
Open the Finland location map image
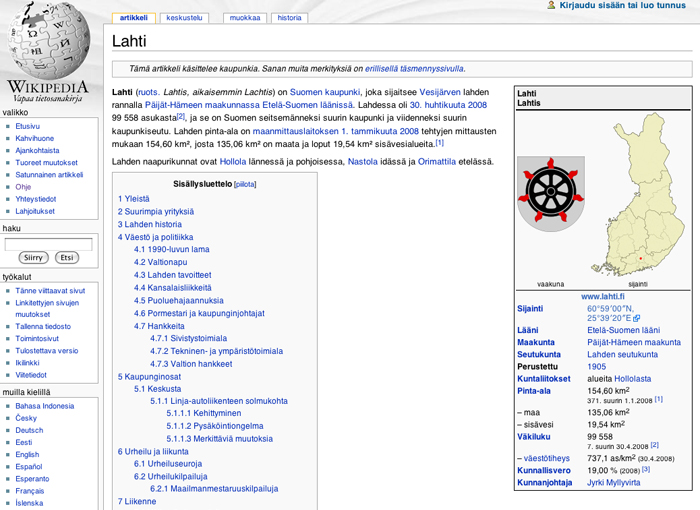tap(638, 195)
